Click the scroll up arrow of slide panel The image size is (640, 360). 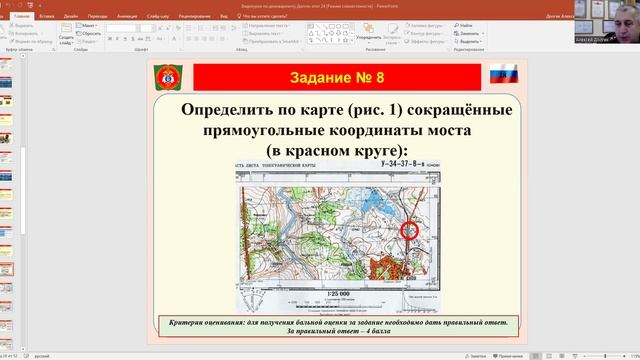point(23,56)
